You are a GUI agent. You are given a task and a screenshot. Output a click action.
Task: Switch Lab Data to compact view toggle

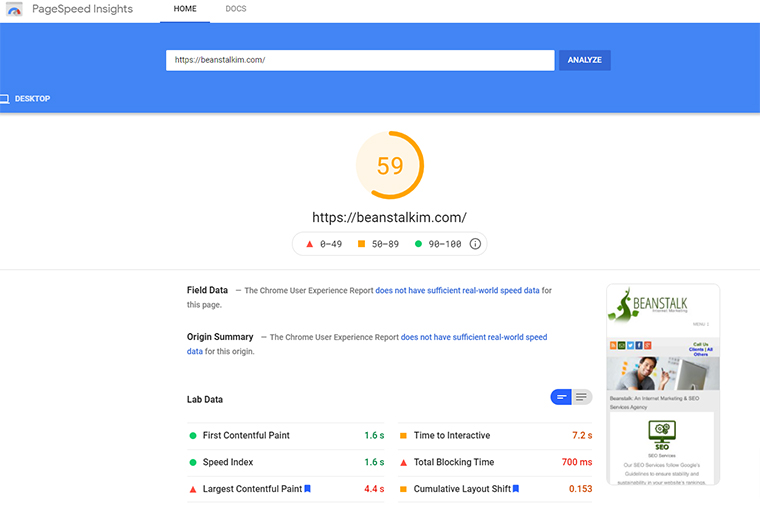561,397
